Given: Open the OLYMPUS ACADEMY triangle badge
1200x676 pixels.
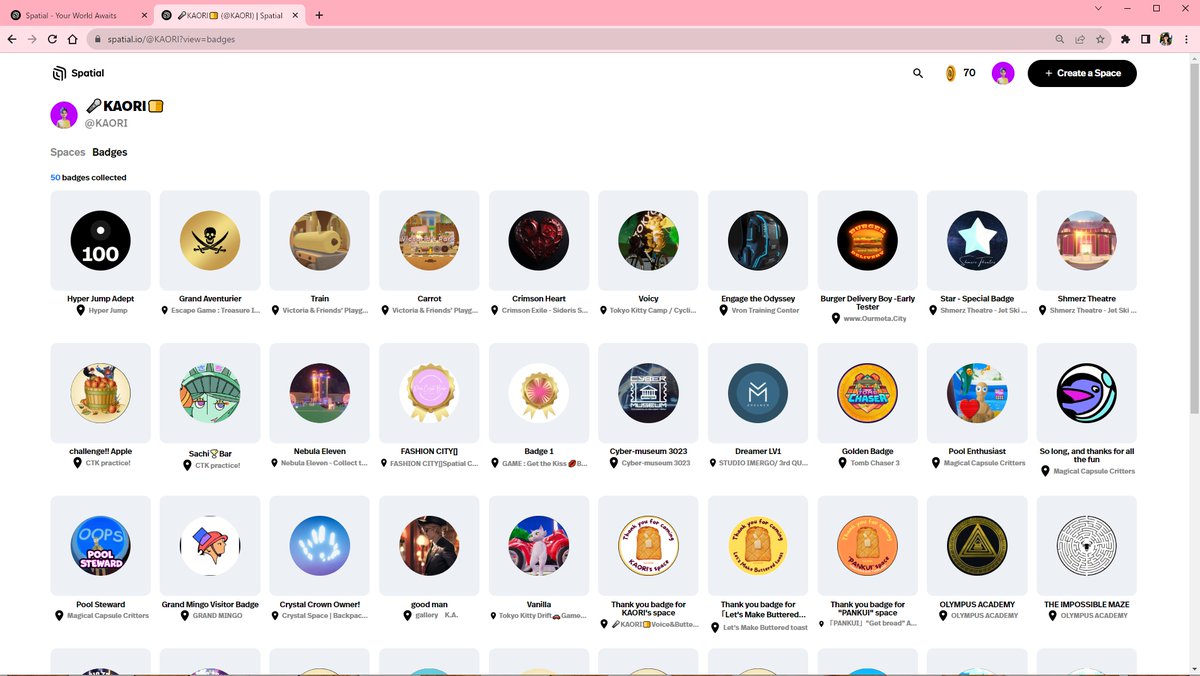Looking at the screenshot, I should click(977, 546).
